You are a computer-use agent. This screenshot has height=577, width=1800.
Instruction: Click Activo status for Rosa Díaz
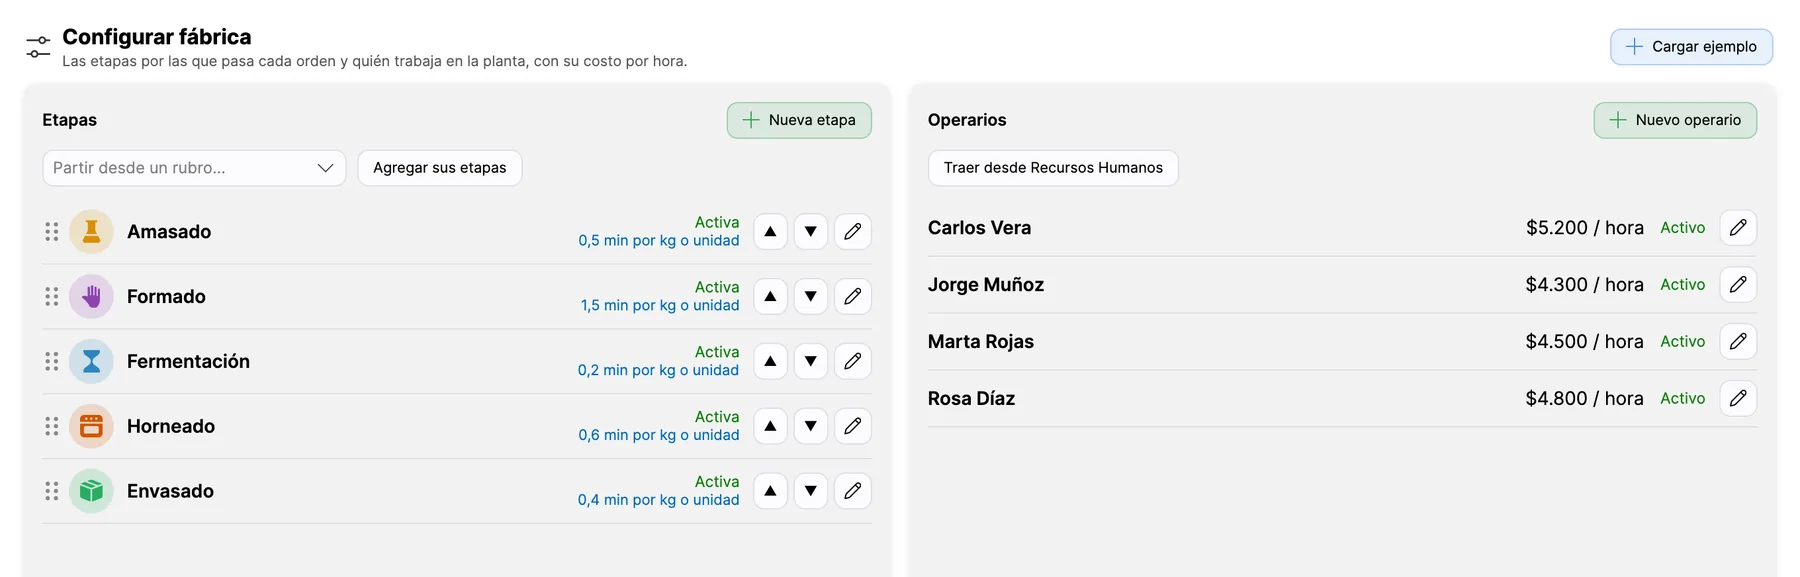tap(1683, 399)
